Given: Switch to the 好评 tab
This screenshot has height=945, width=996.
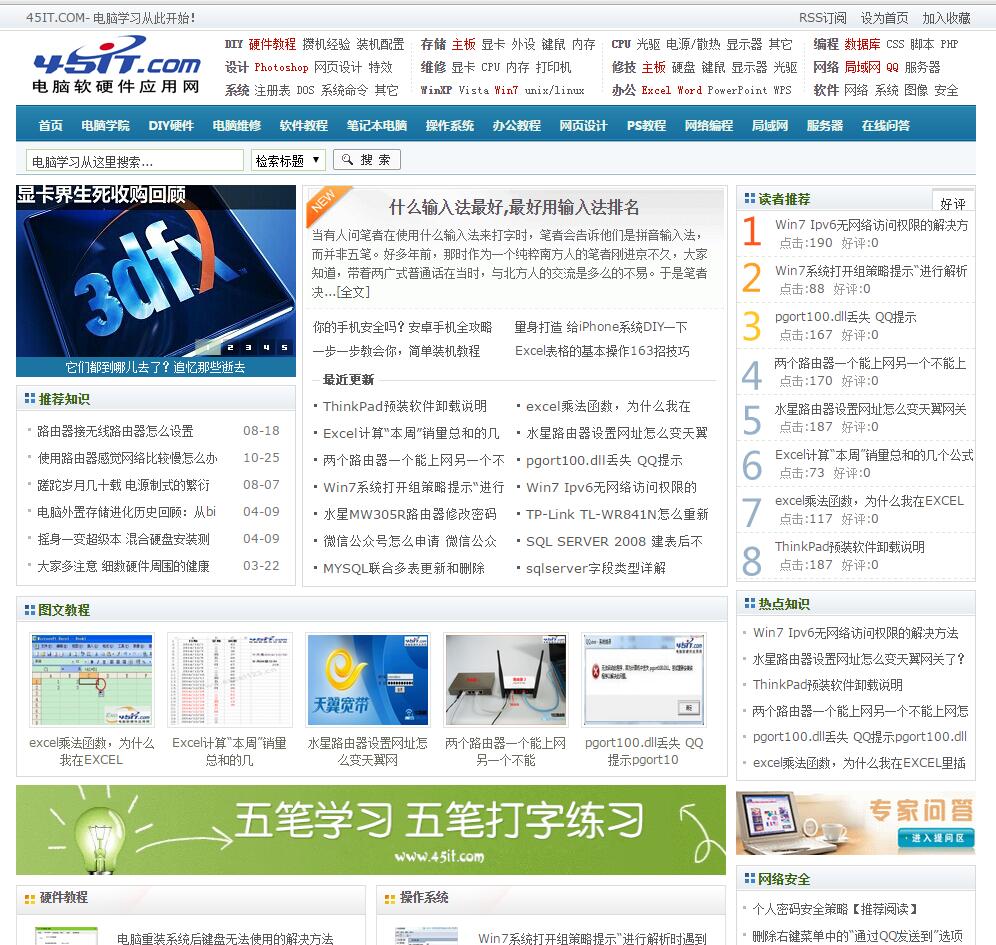Looking at the screenshot, I should pyautogui.click(x=953, y=203).
